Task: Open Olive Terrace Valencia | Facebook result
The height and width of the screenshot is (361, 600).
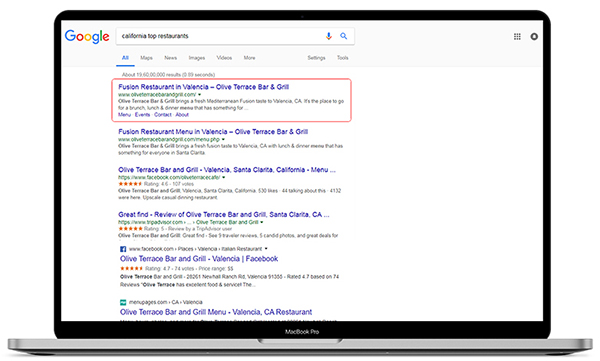Action: pos(199,259)
